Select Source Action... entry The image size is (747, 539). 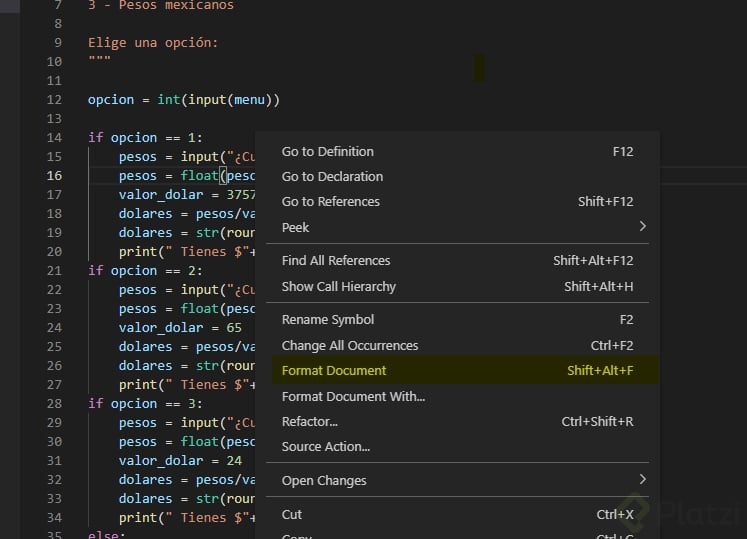pyautogui.click(x=457, y=447)
